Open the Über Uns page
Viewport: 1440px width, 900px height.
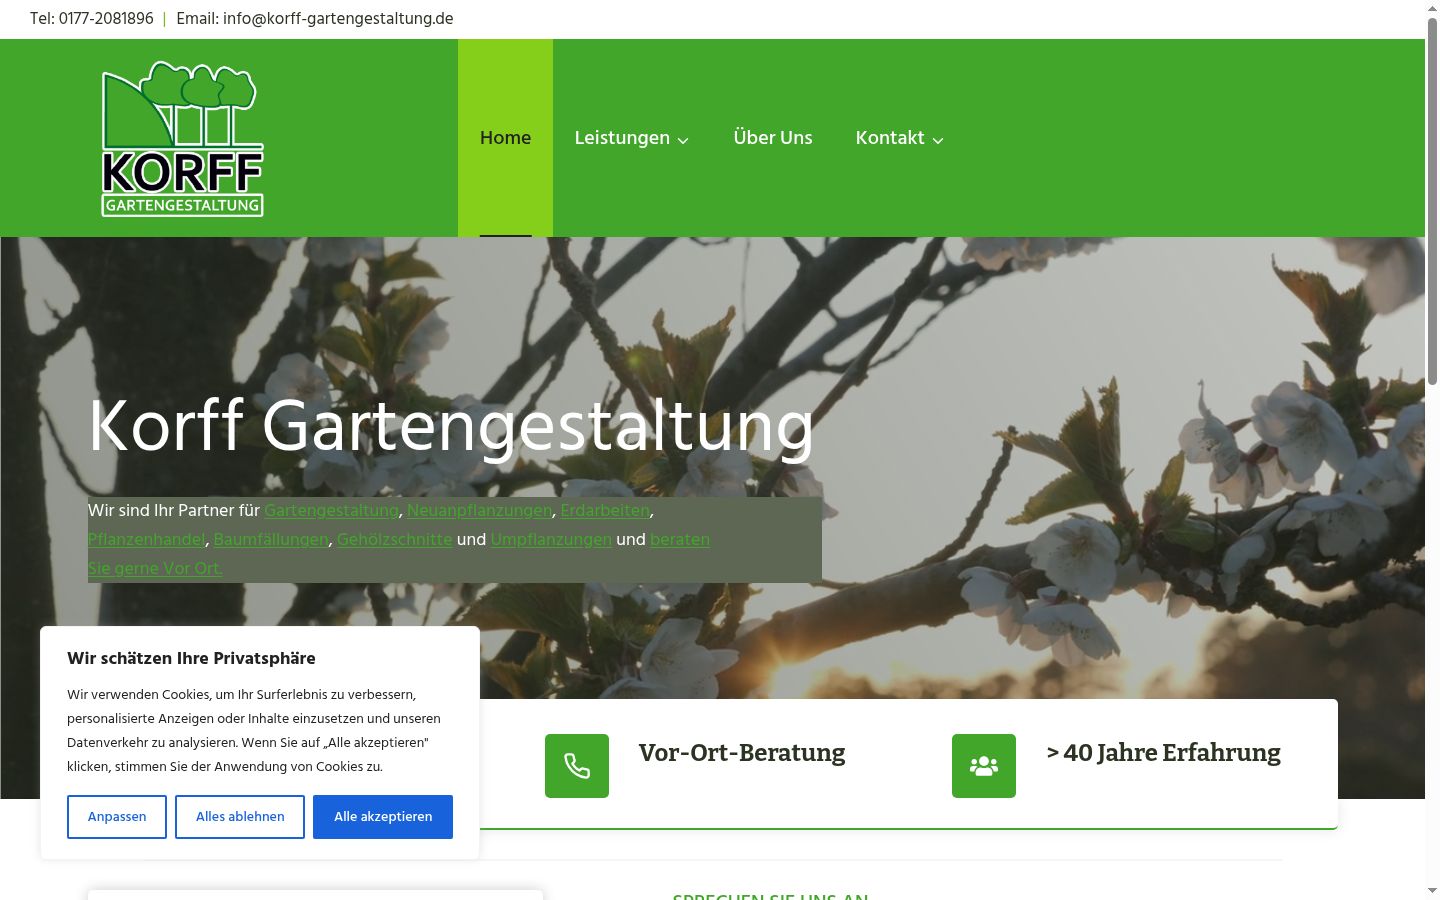pos(773,138)
